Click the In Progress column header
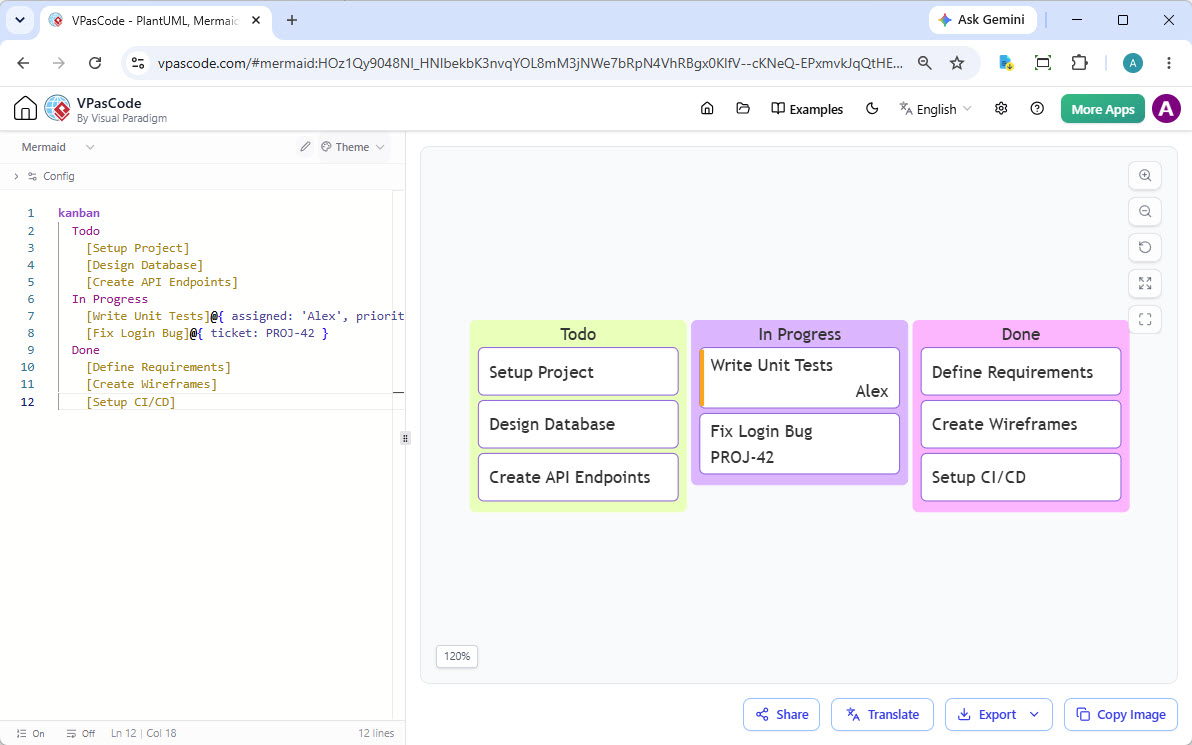The image size is (1192, 745). coord(799,334)
